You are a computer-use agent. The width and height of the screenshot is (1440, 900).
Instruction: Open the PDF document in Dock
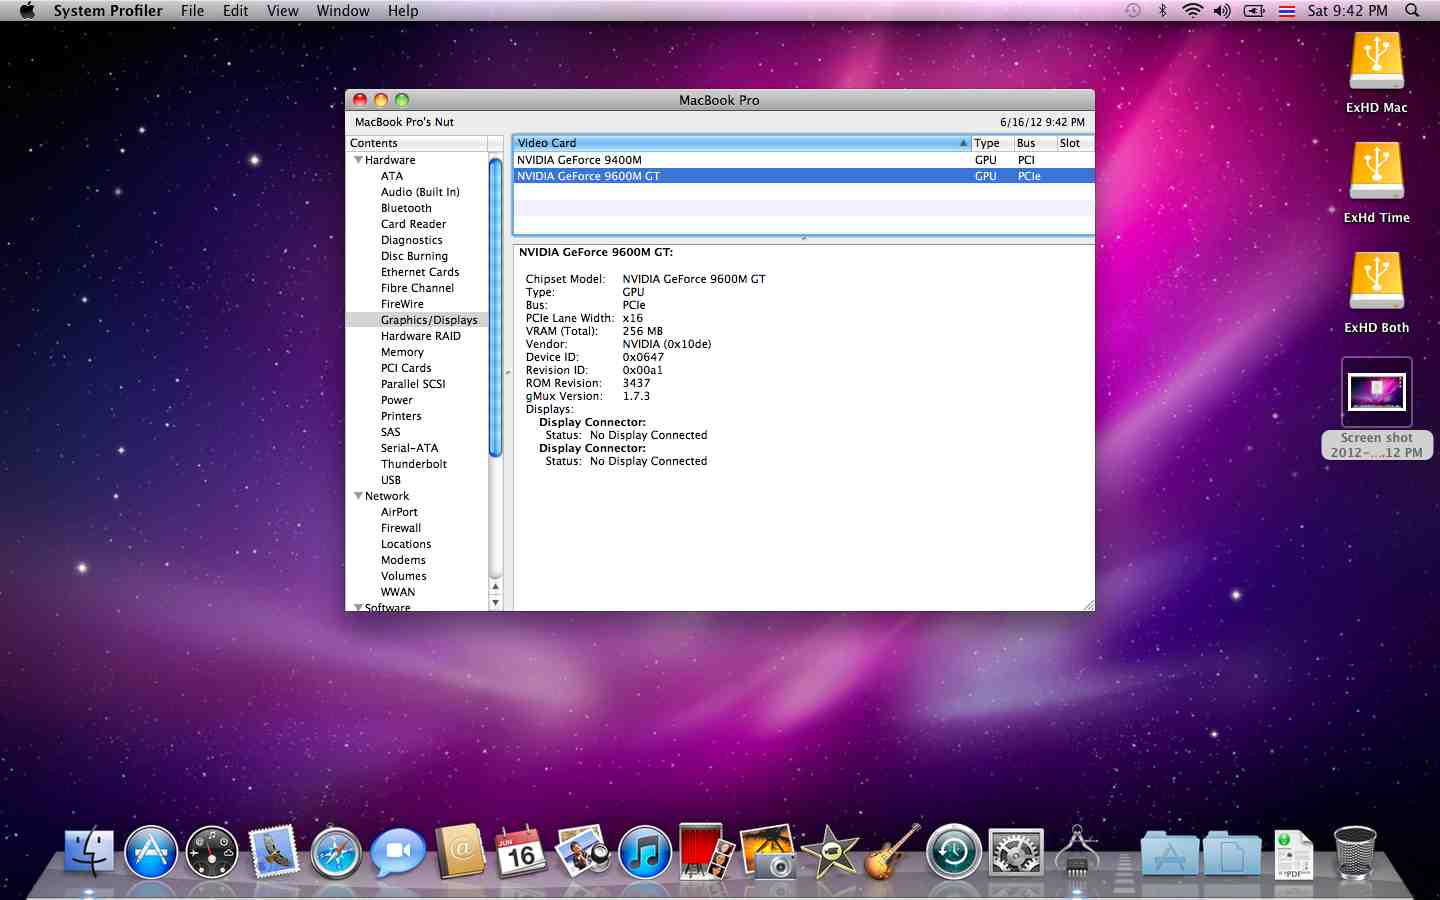coord(1293,855)
